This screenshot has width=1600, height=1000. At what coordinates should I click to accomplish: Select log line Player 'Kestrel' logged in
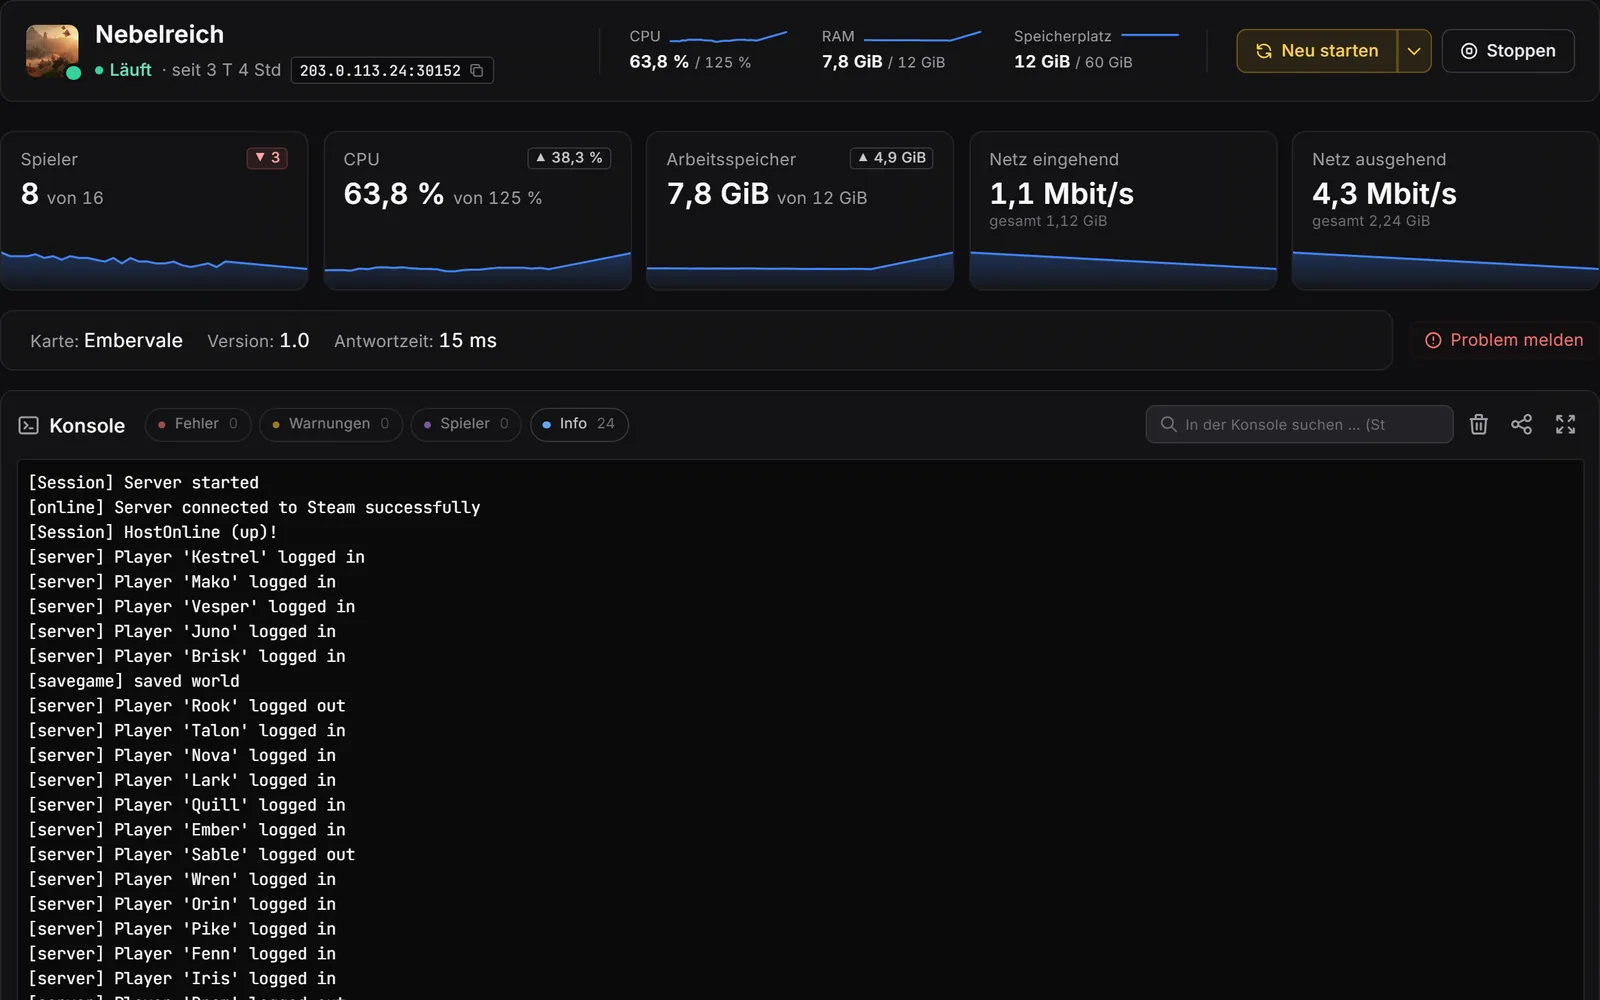coord(196,557)
